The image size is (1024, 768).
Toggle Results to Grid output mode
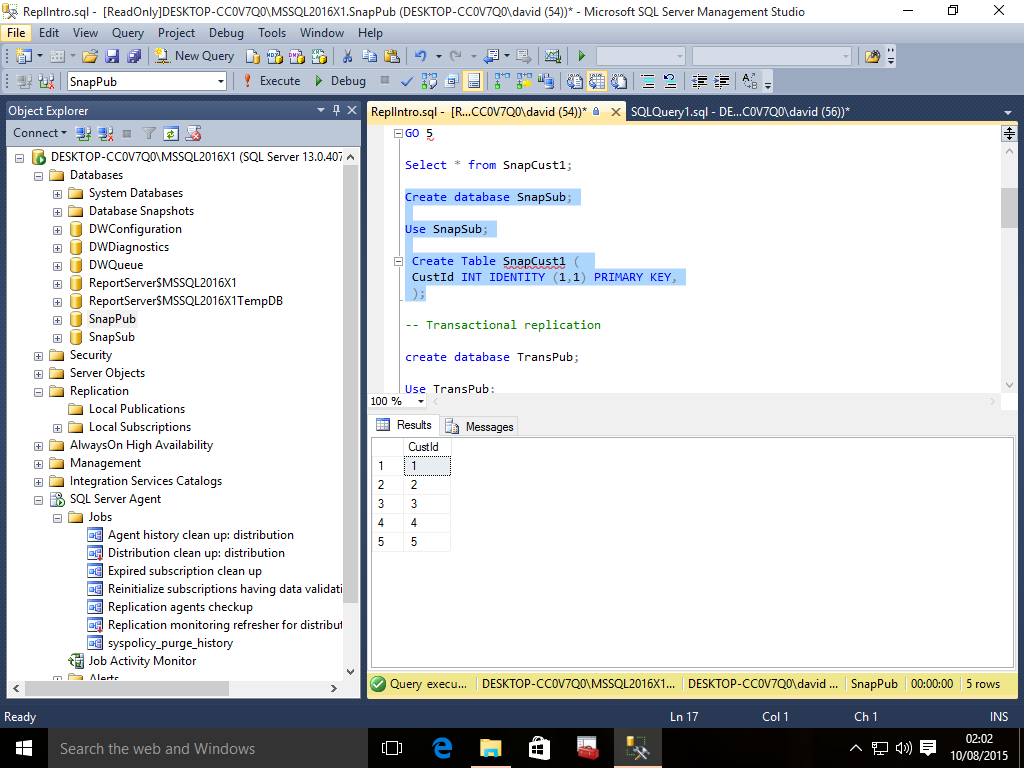coord(597,81)
